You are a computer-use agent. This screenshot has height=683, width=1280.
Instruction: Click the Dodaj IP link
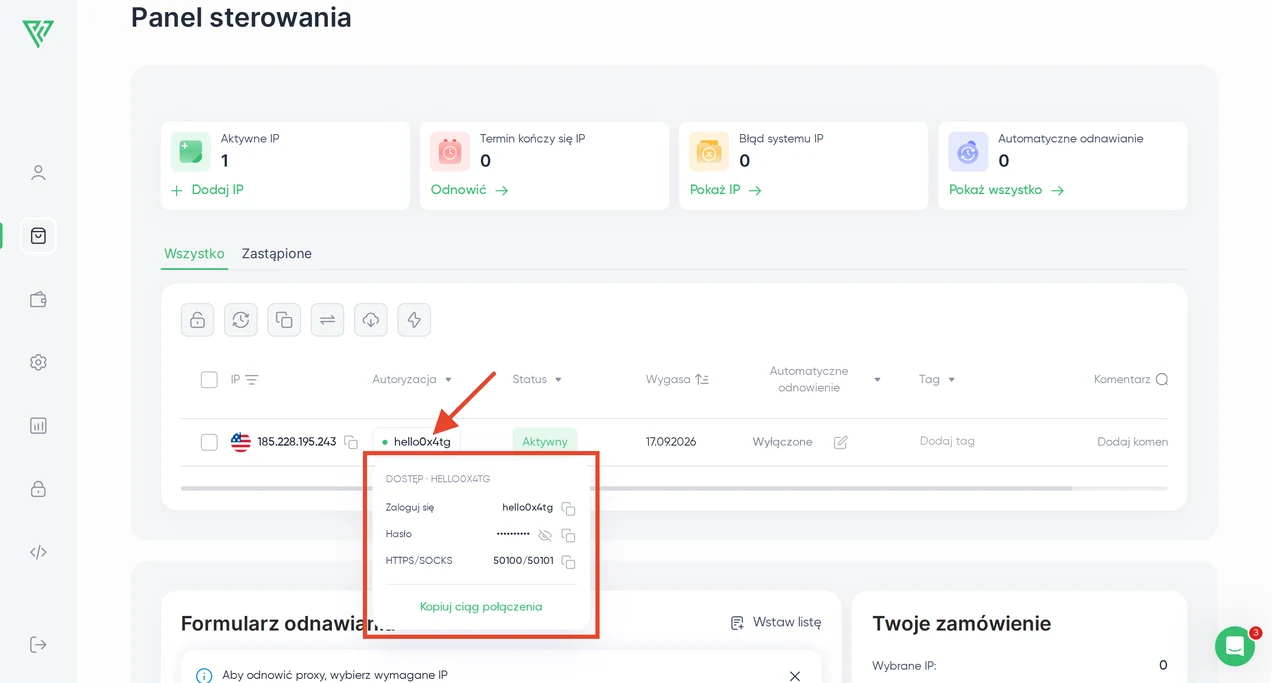[207, 190]
